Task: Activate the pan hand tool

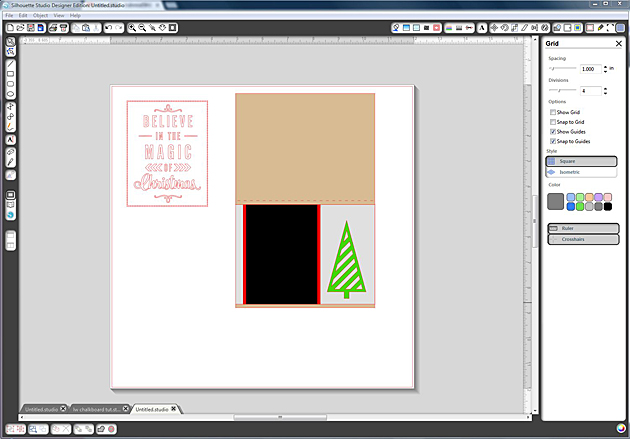Action: (162, 28)
